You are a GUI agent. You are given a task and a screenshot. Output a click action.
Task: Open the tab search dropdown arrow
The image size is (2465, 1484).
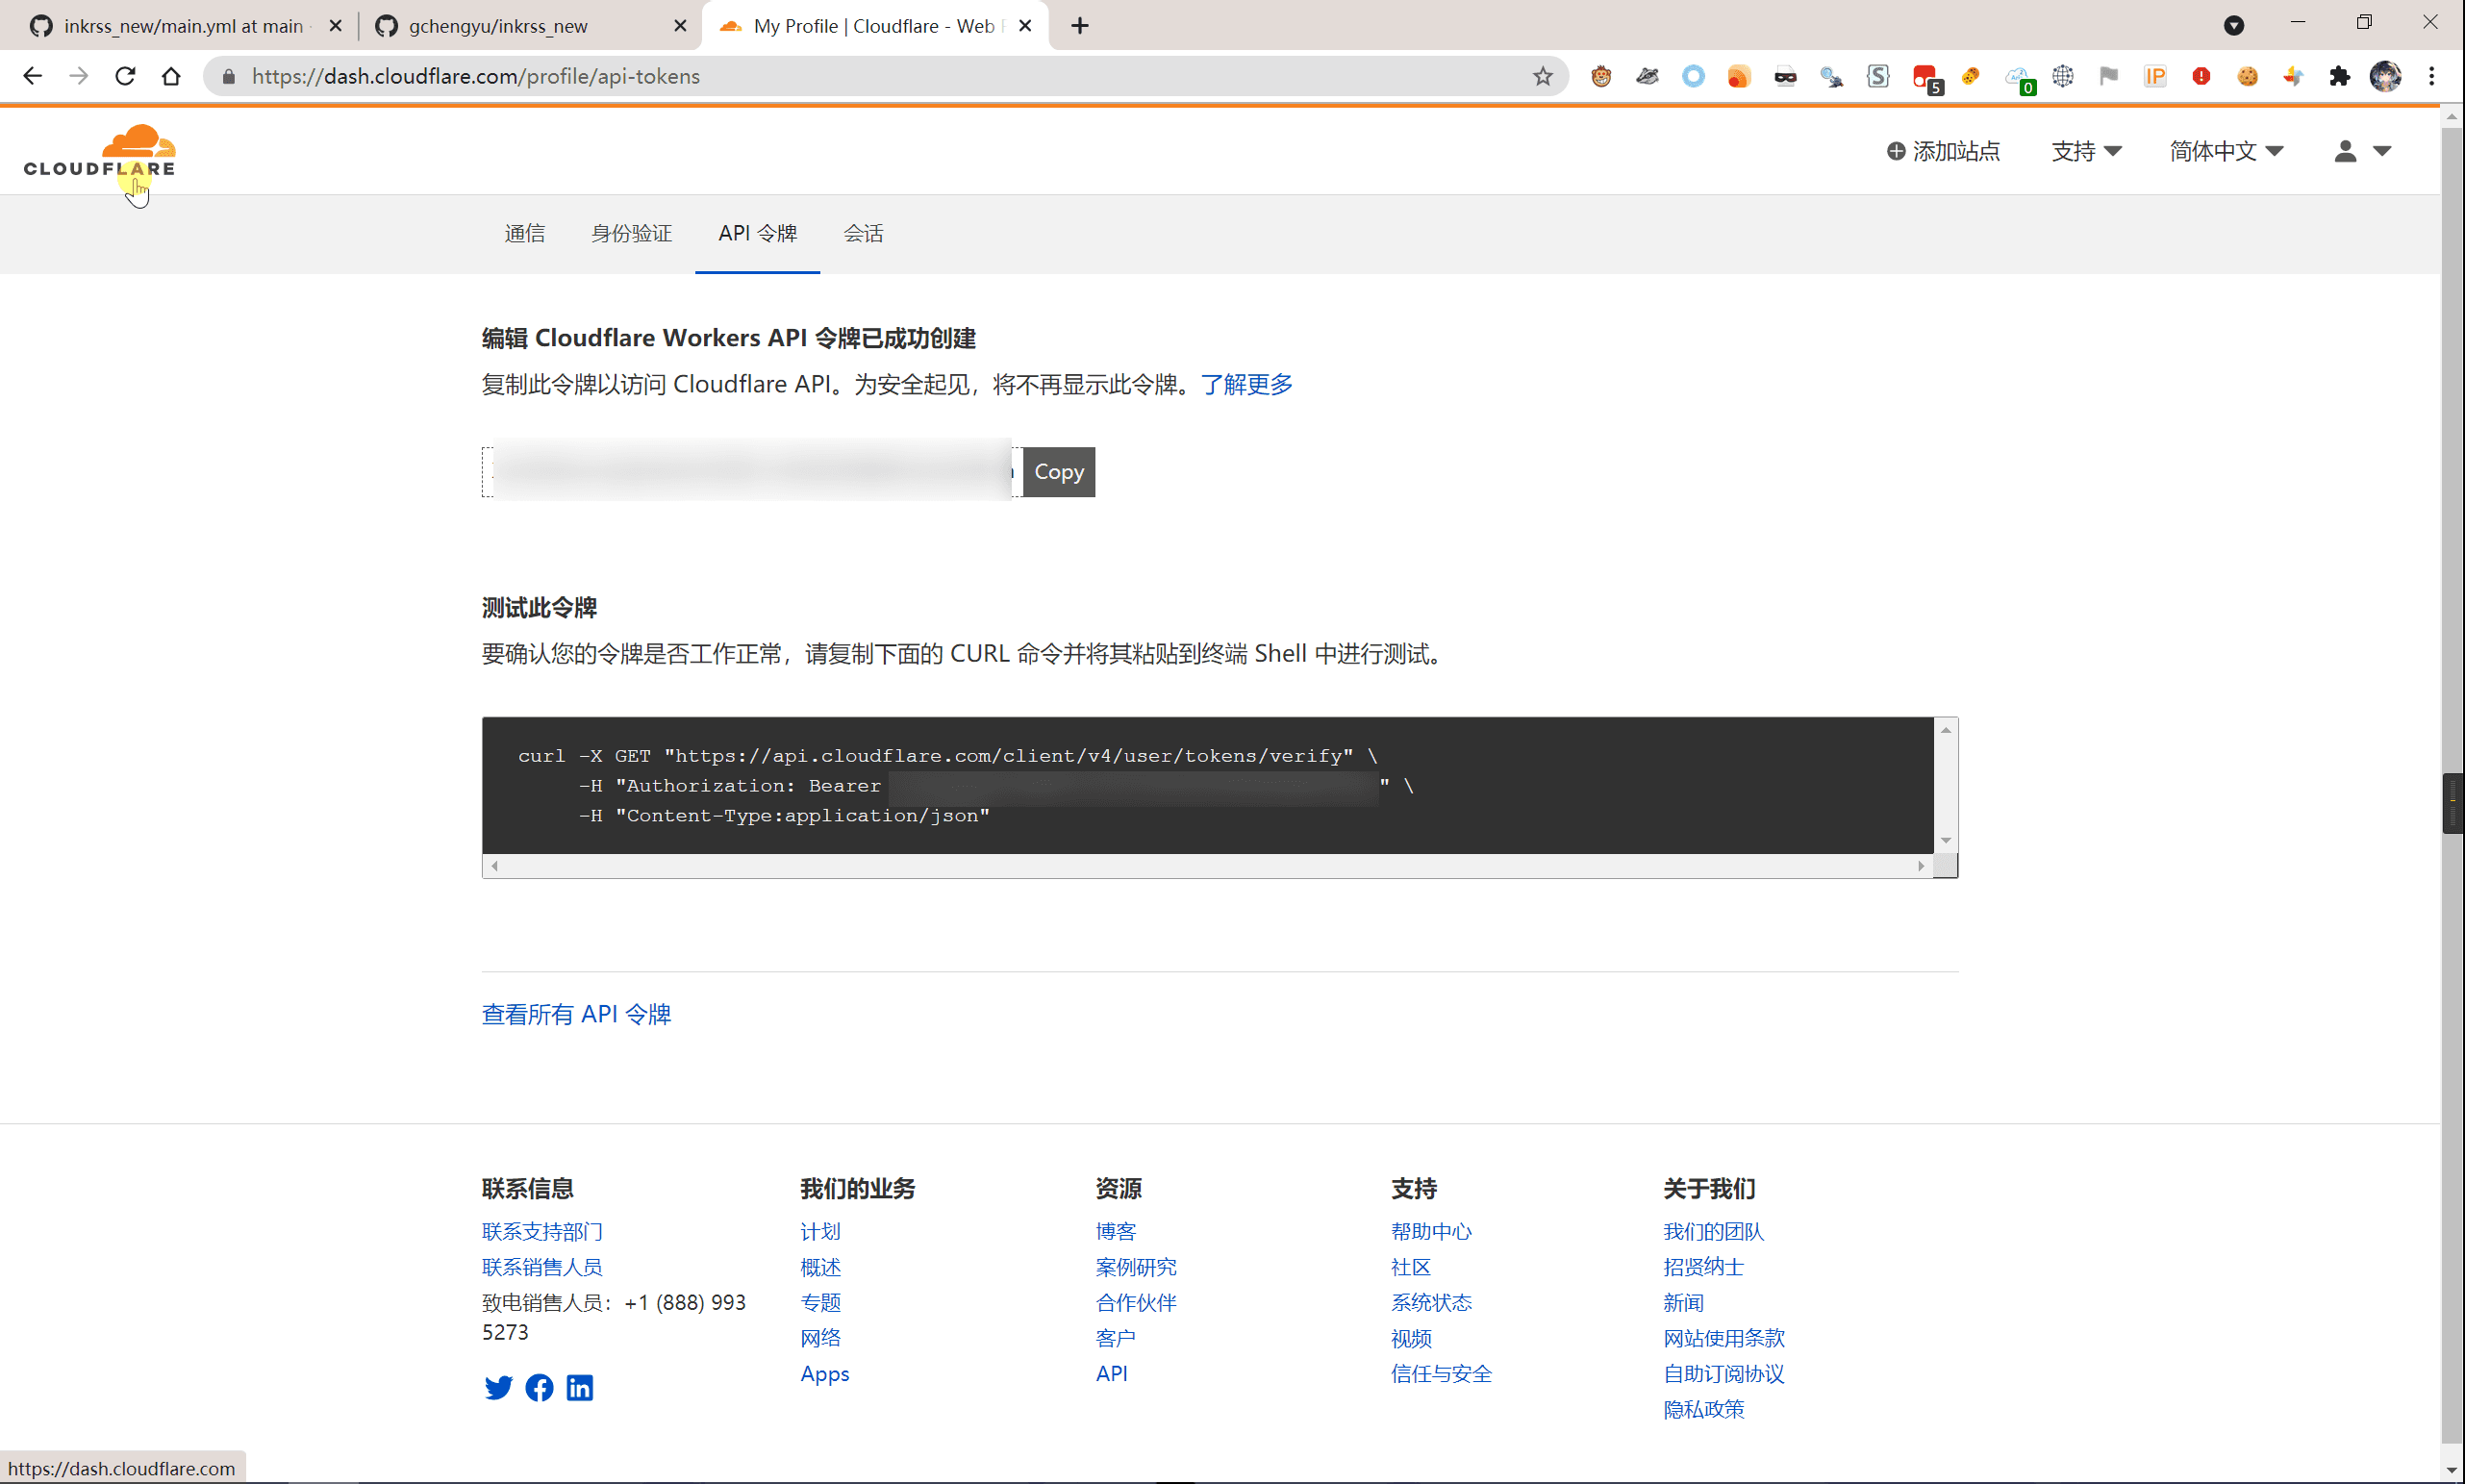(2234, 26)
